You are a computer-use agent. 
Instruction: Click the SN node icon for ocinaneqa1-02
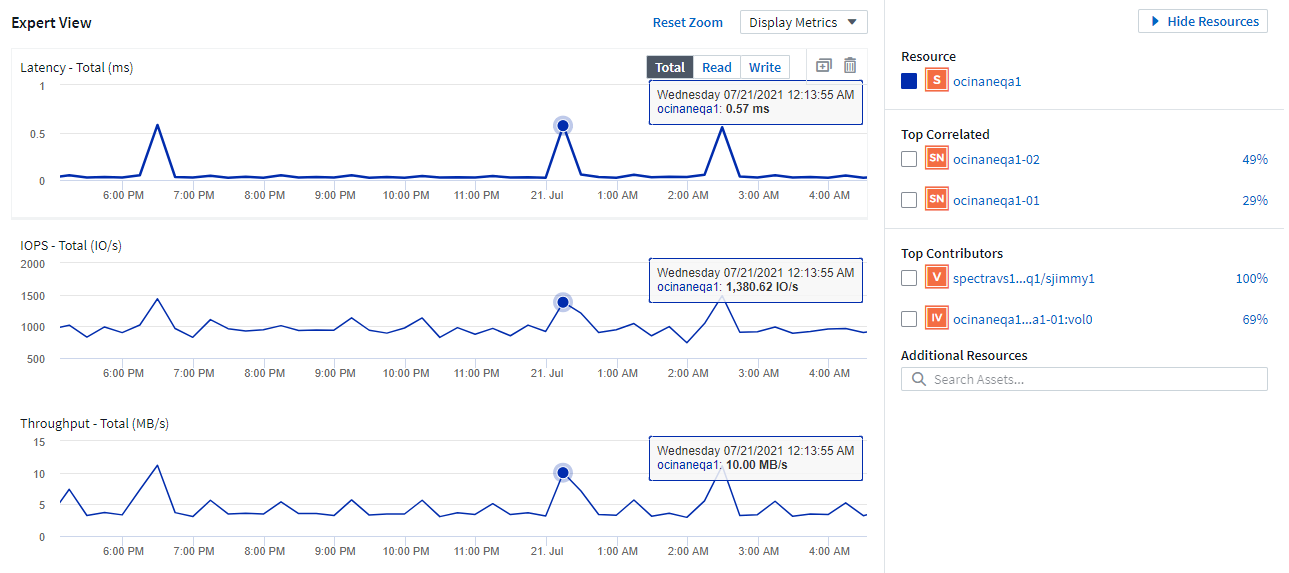click(935, 159)
